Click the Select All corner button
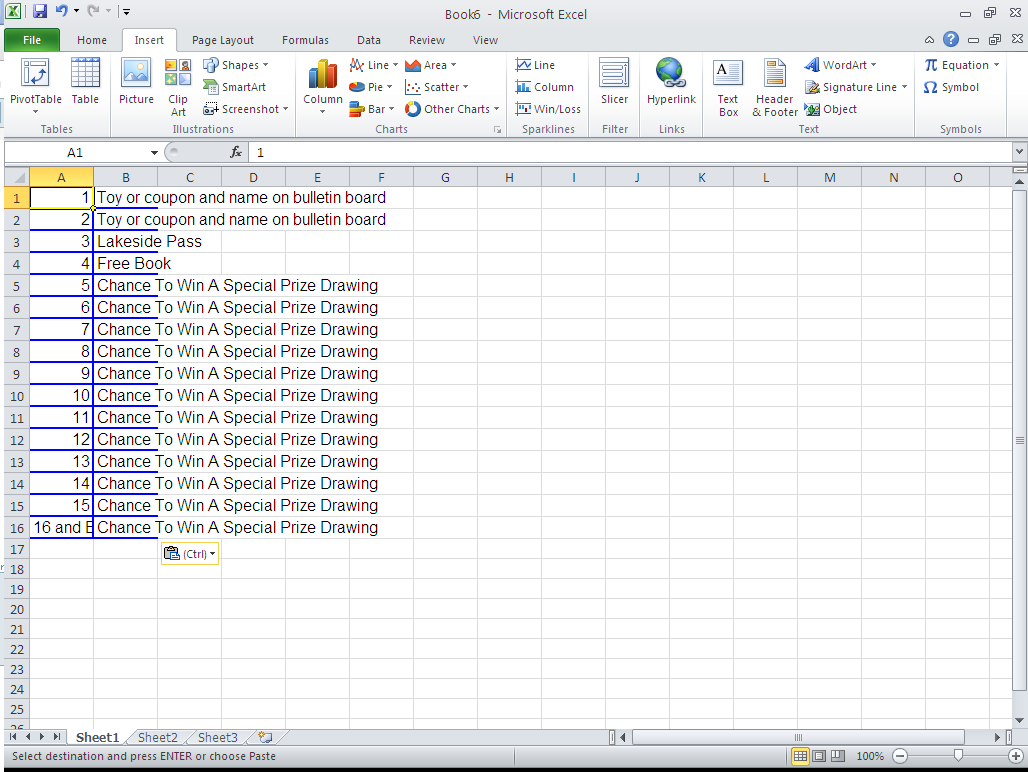Screen dimensions: 1028x772 pos(17,178)
